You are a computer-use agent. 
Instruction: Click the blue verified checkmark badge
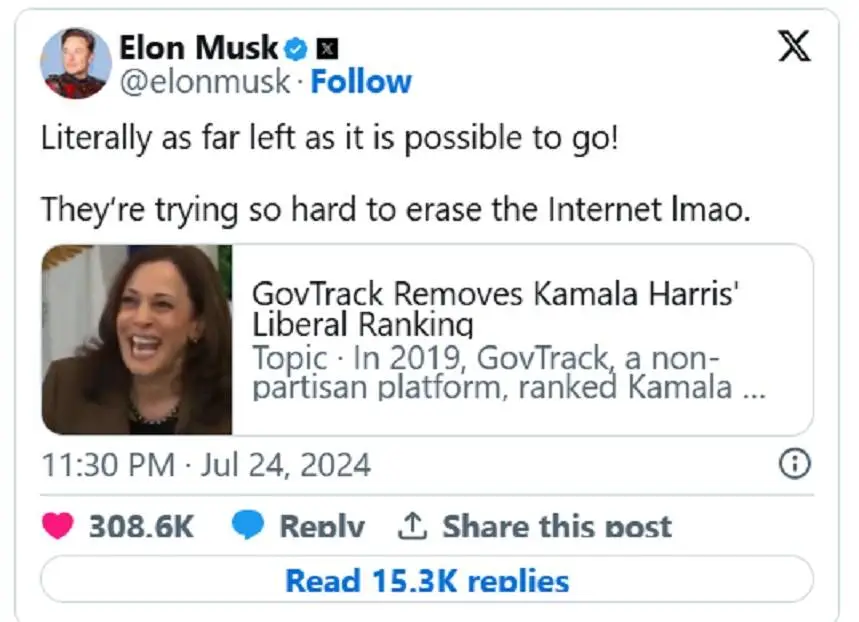point(297,47)
